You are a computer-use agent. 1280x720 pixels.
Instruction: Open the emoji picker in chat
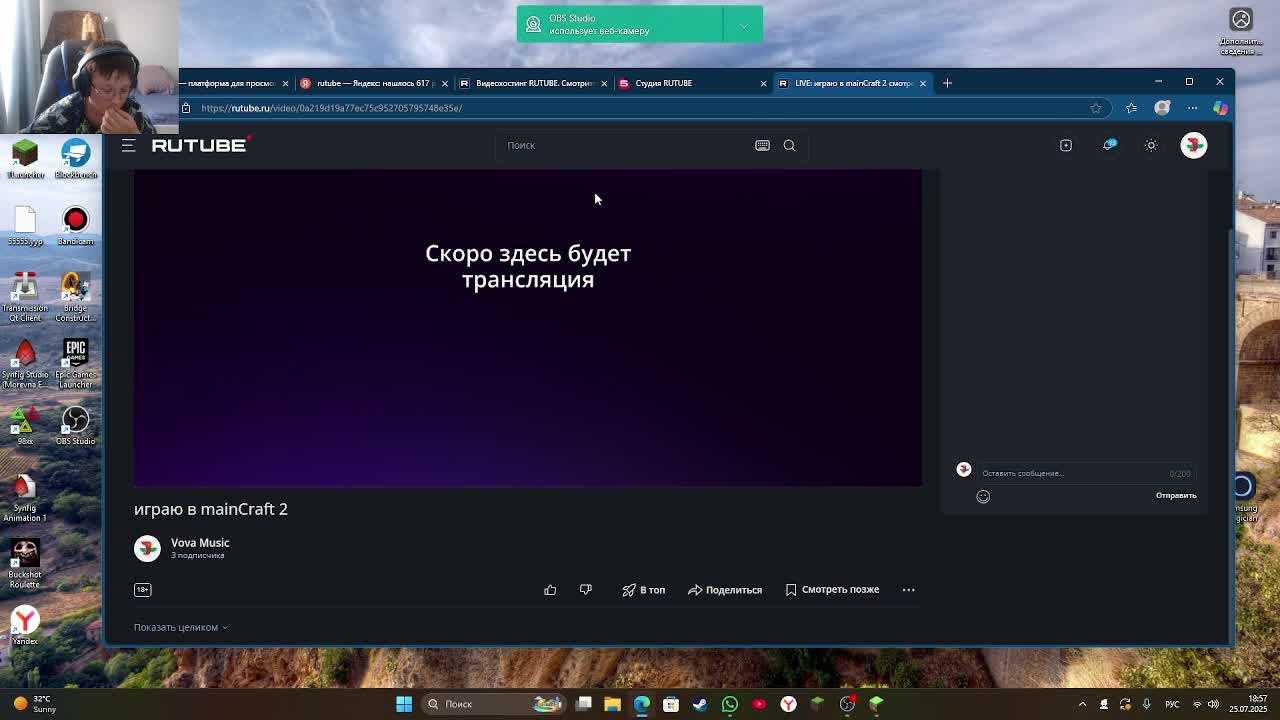(983, 496)
